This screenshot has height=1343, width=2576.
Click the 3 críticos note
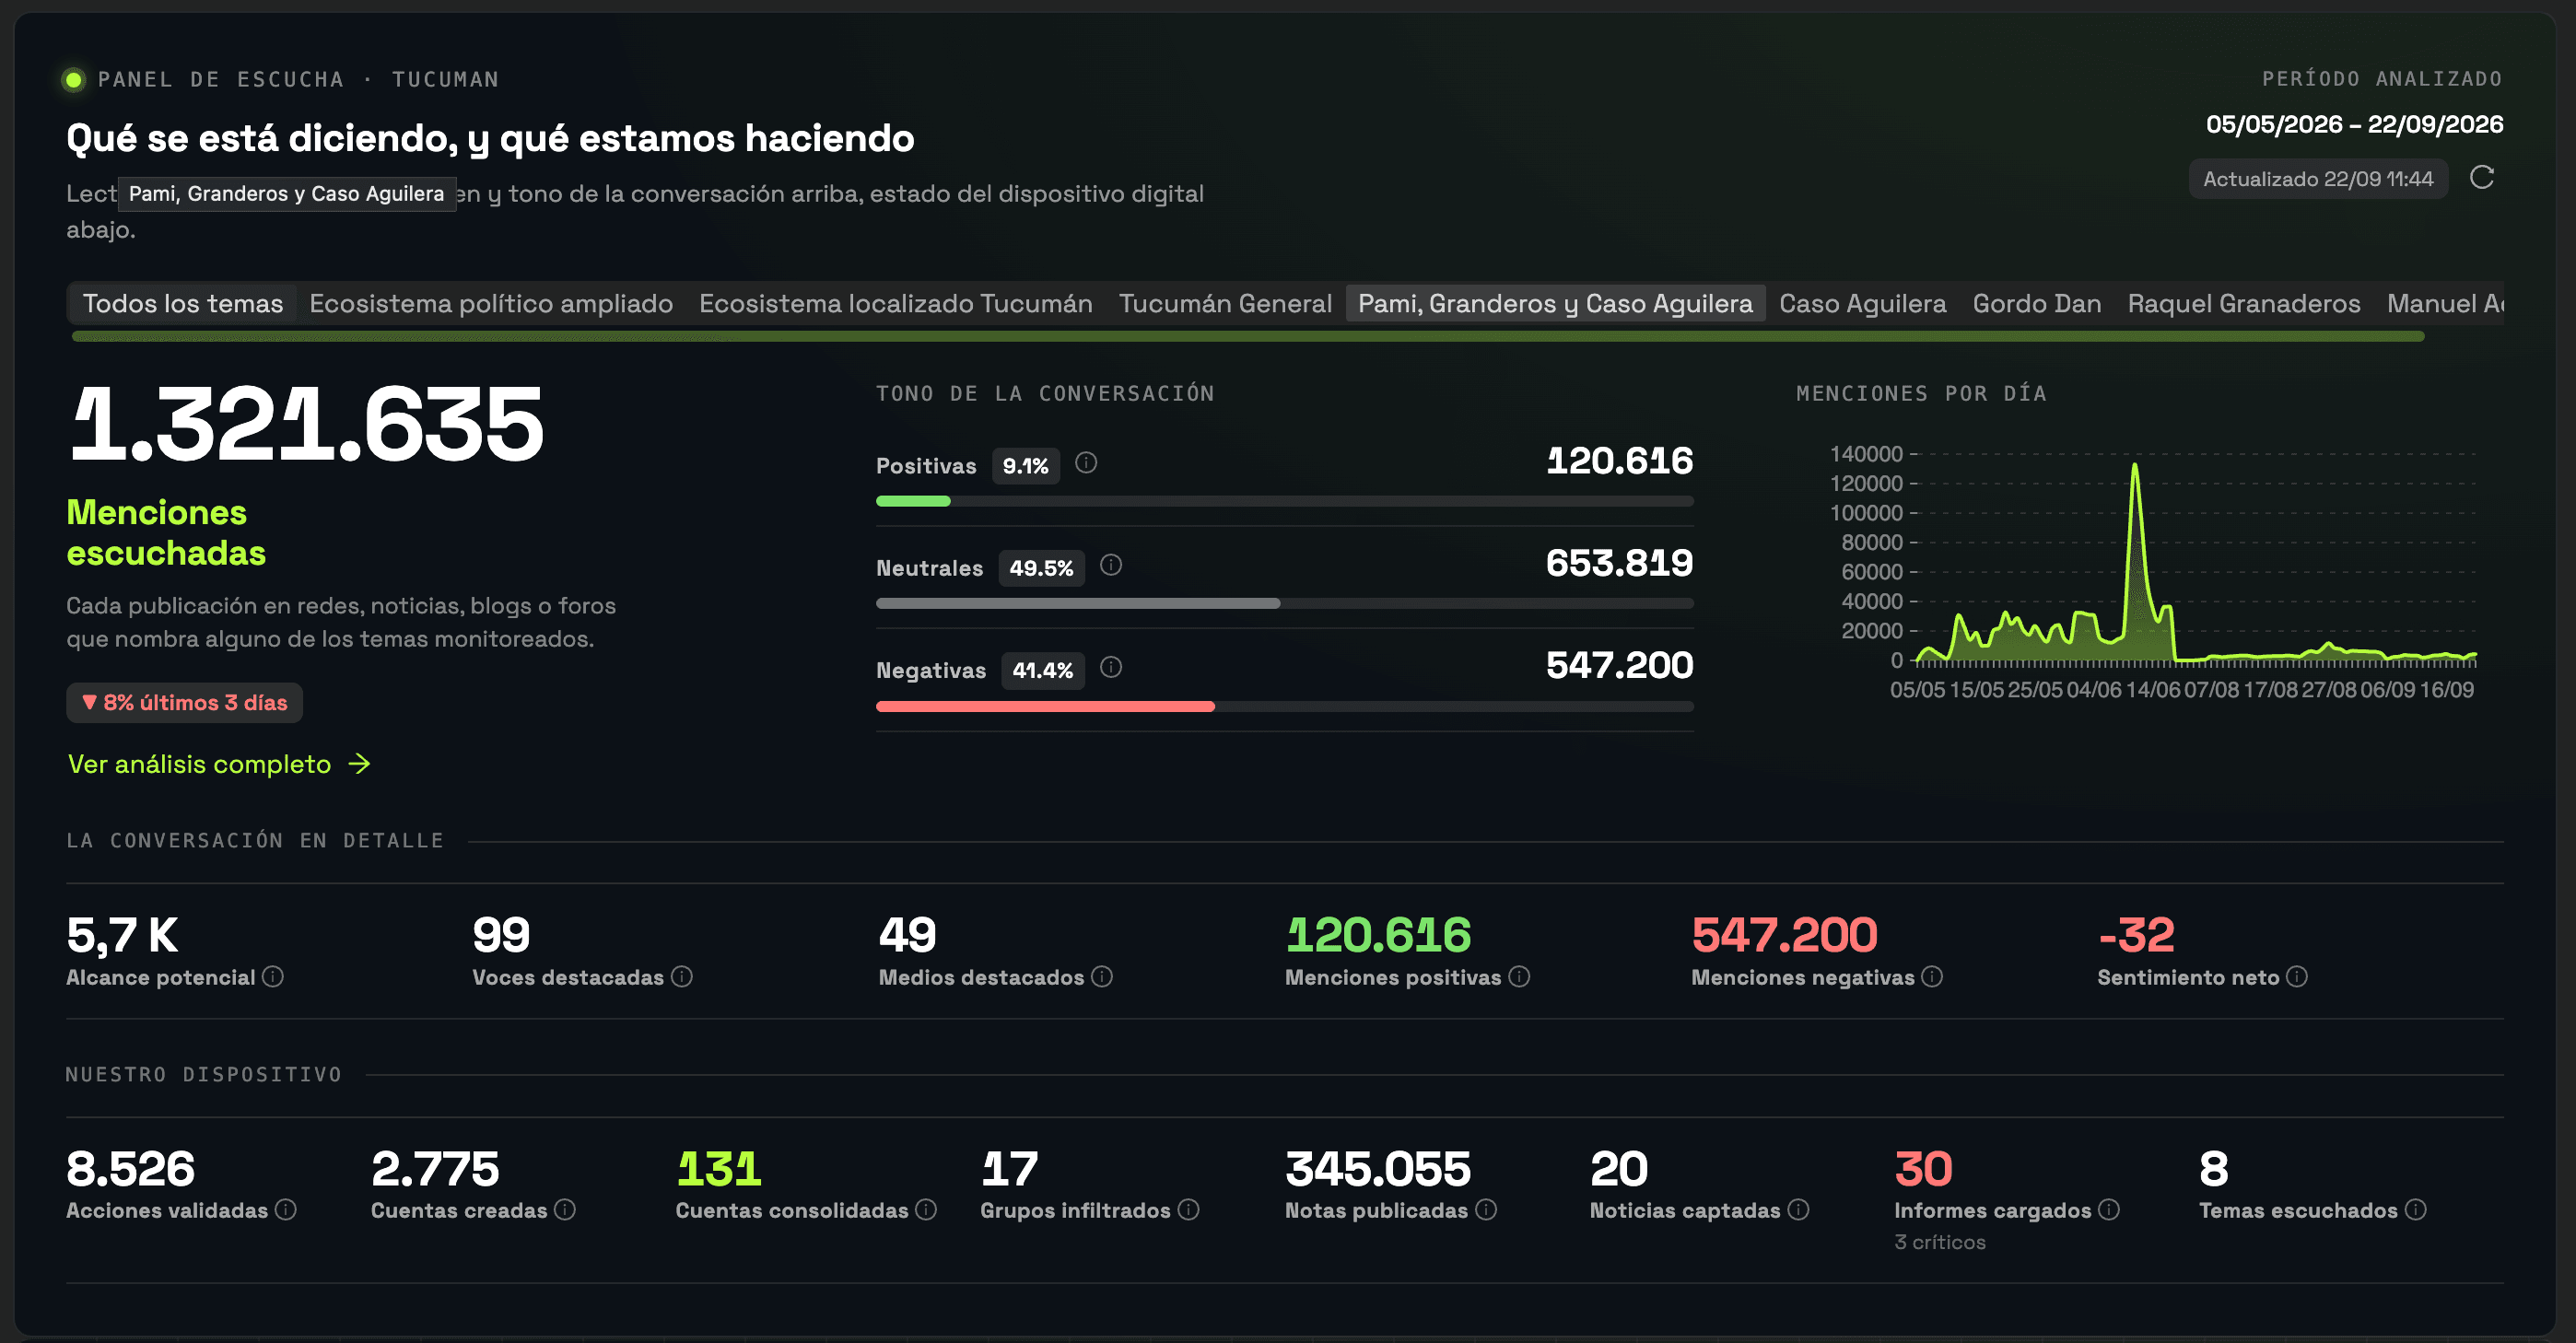(x=1939, y=1242)
